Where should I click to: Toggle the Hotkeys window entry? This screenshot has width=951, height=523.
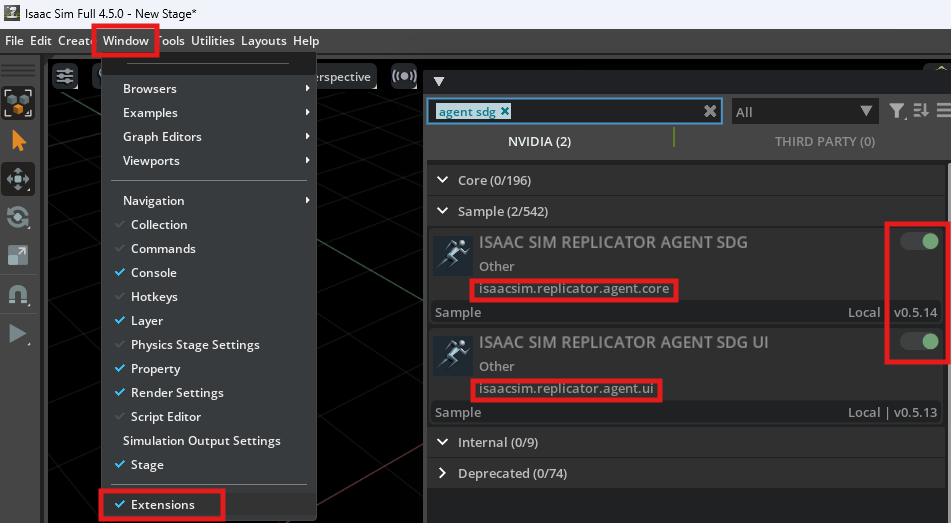[209, 297]
